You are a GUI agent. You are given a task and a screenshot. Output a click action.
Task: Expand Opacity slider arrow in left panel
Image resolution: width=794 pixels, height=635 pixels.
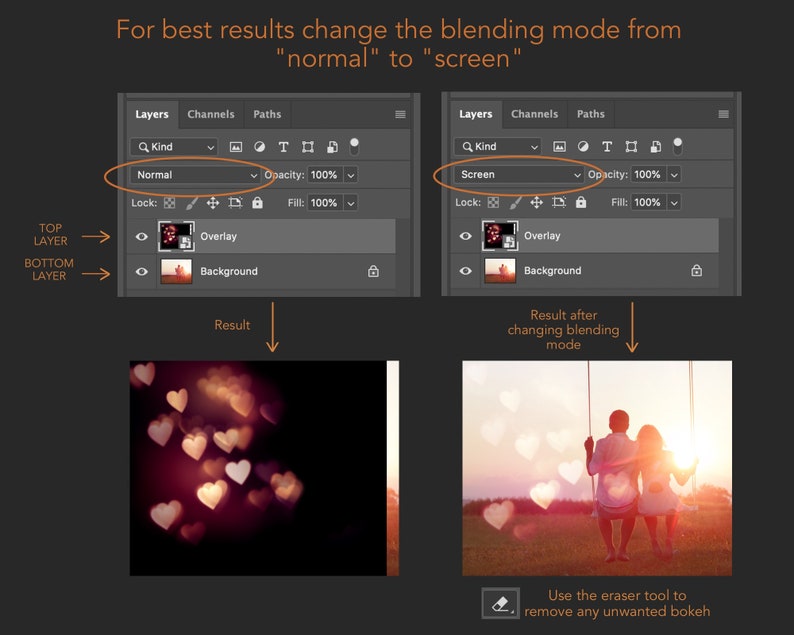click(351, 175)
